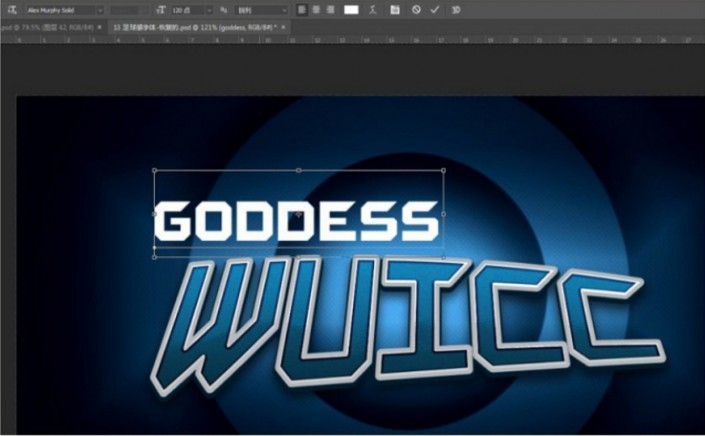Click the font size icon
Image resolution: width=705 pixels, height=436 pixels.
(x=161, y=10)
